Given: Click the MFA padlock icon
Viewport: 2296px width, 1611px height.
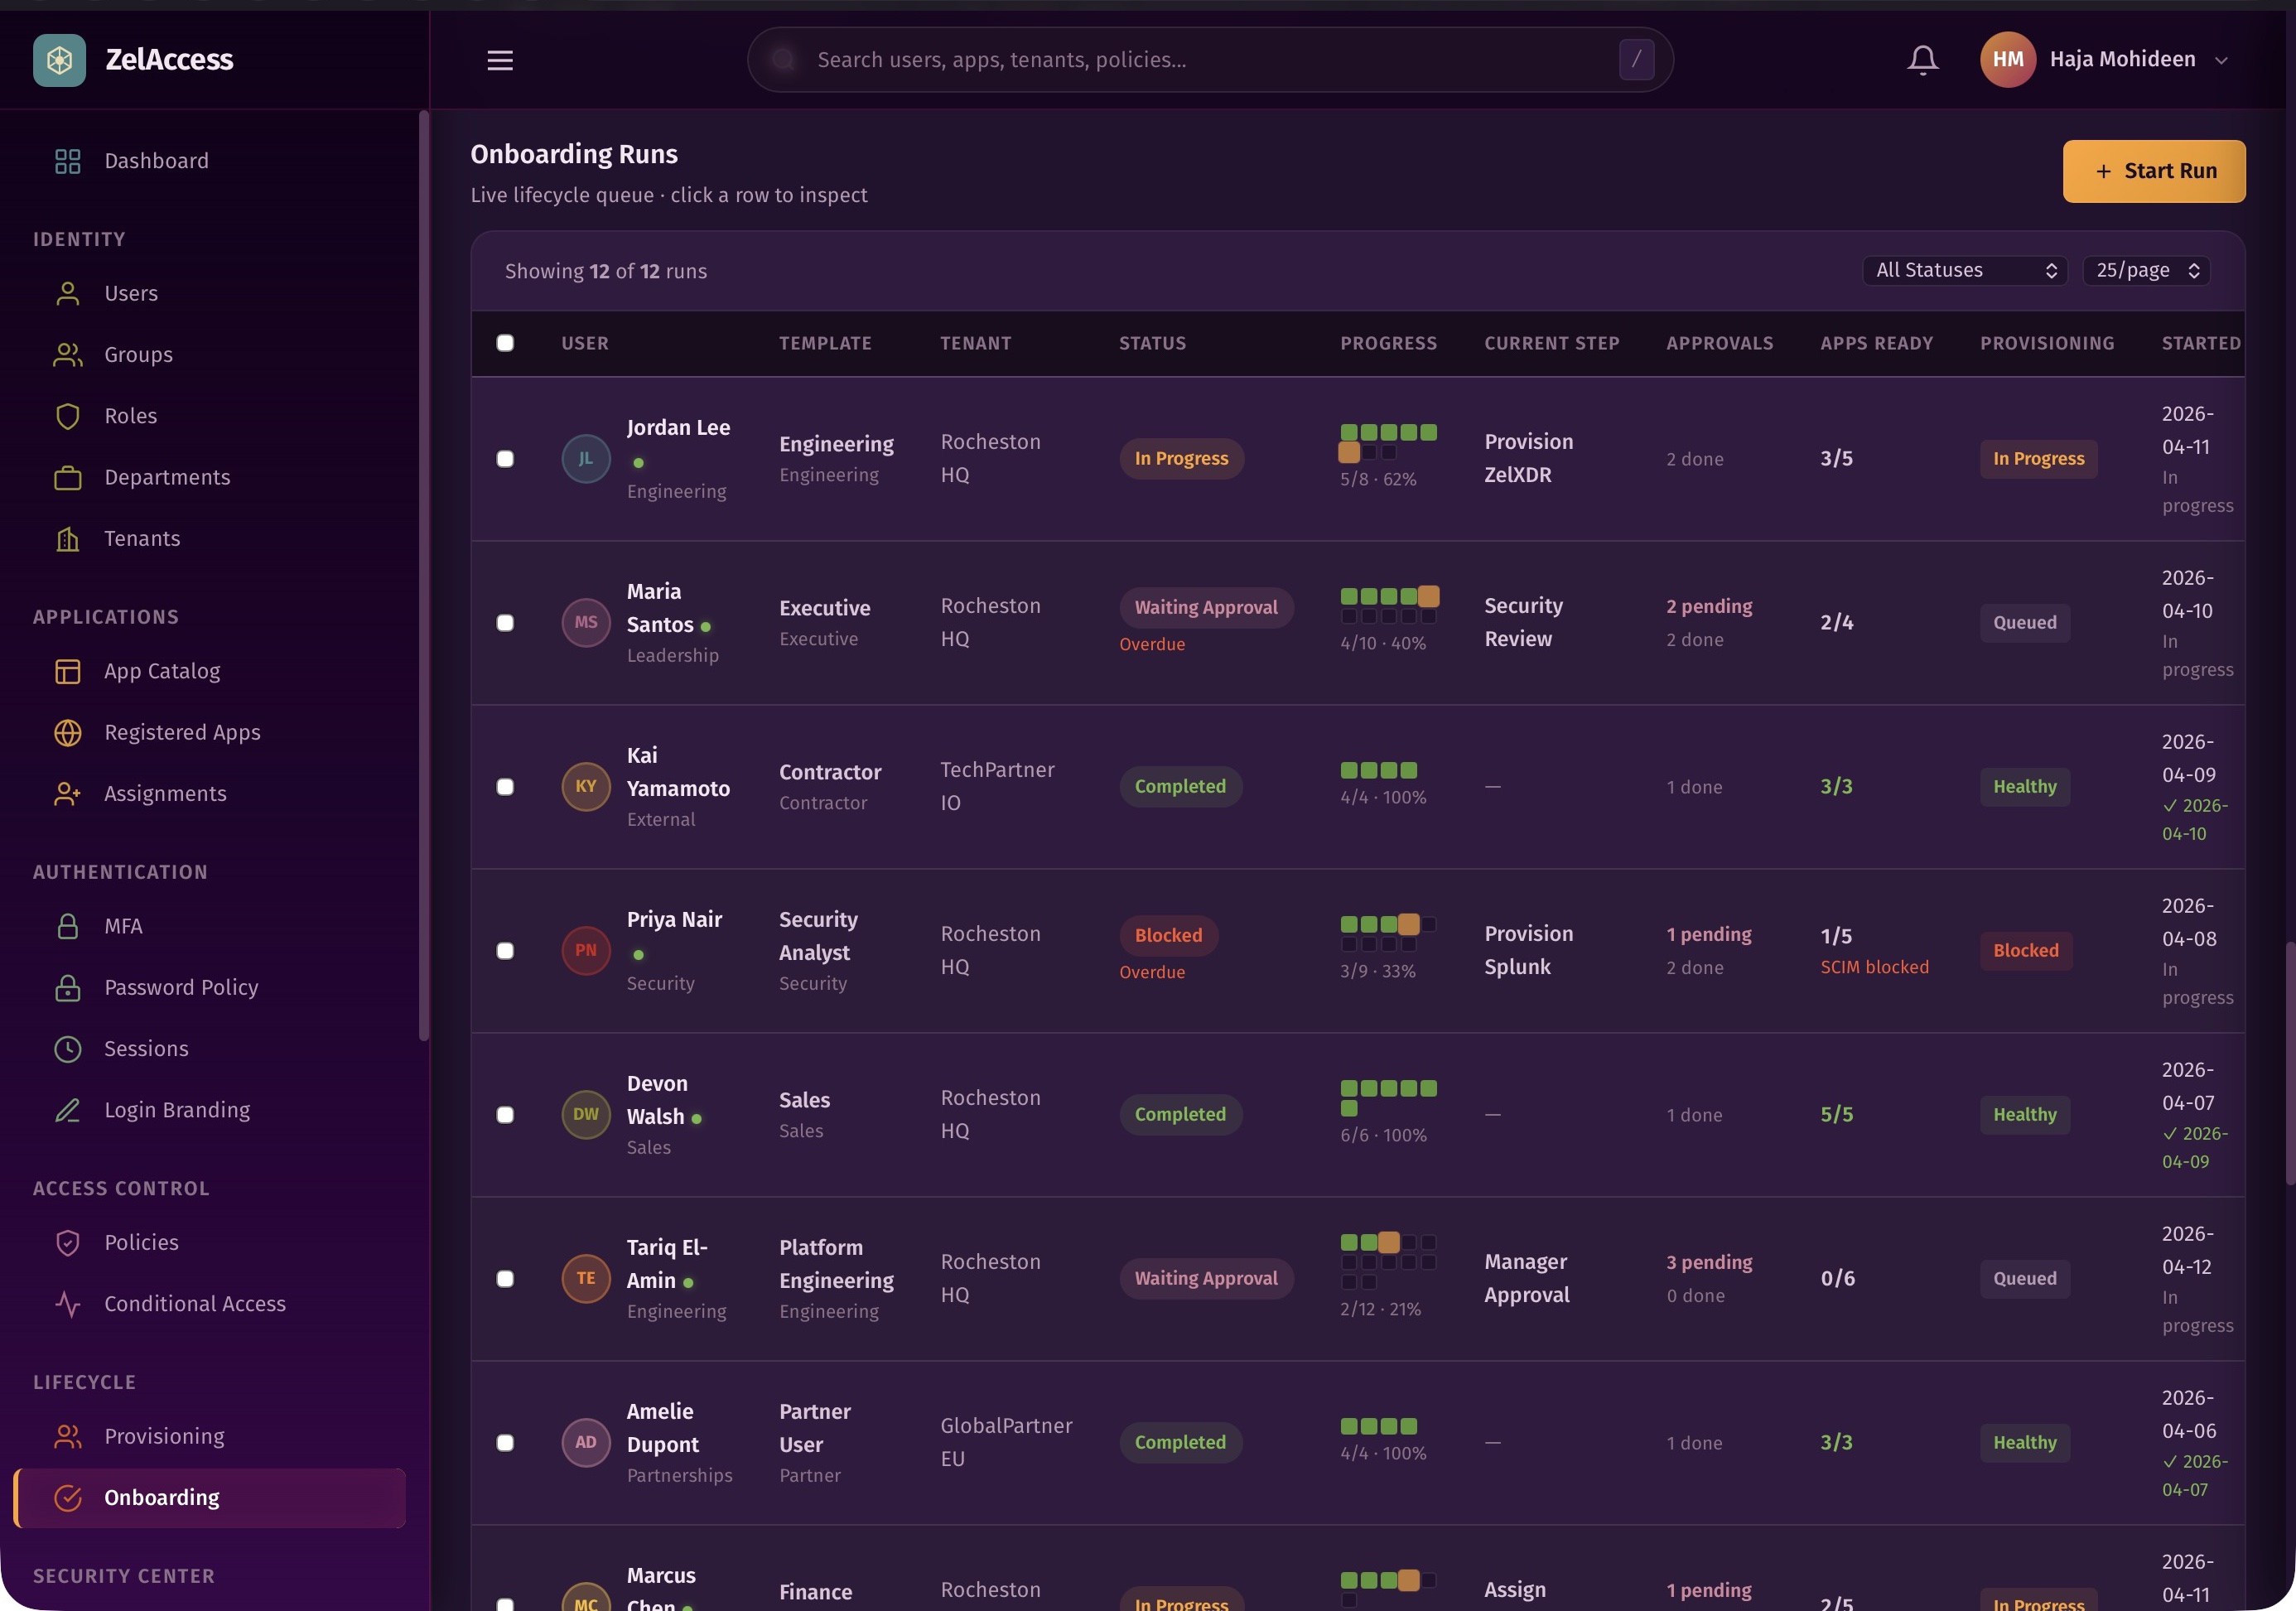Looking at the screenshot, I should (x=67, y=926).
